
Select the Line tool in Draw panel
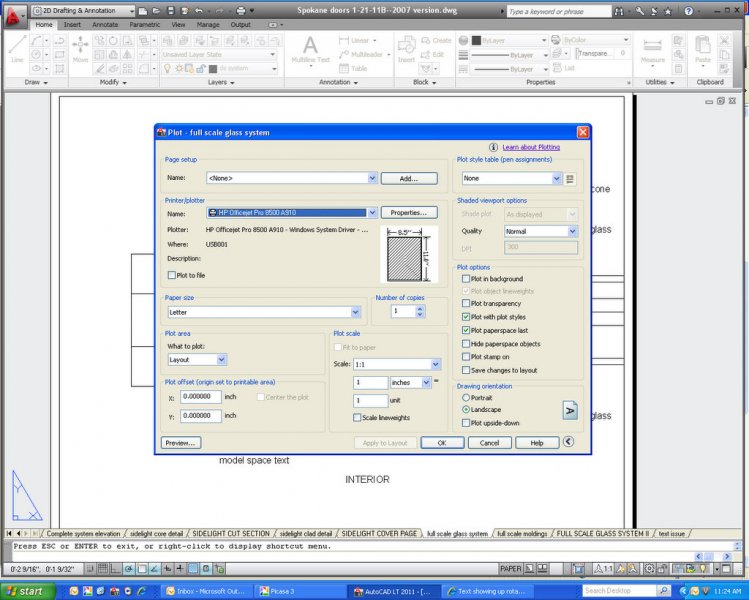pyautogui.click(x=17, y=50)
